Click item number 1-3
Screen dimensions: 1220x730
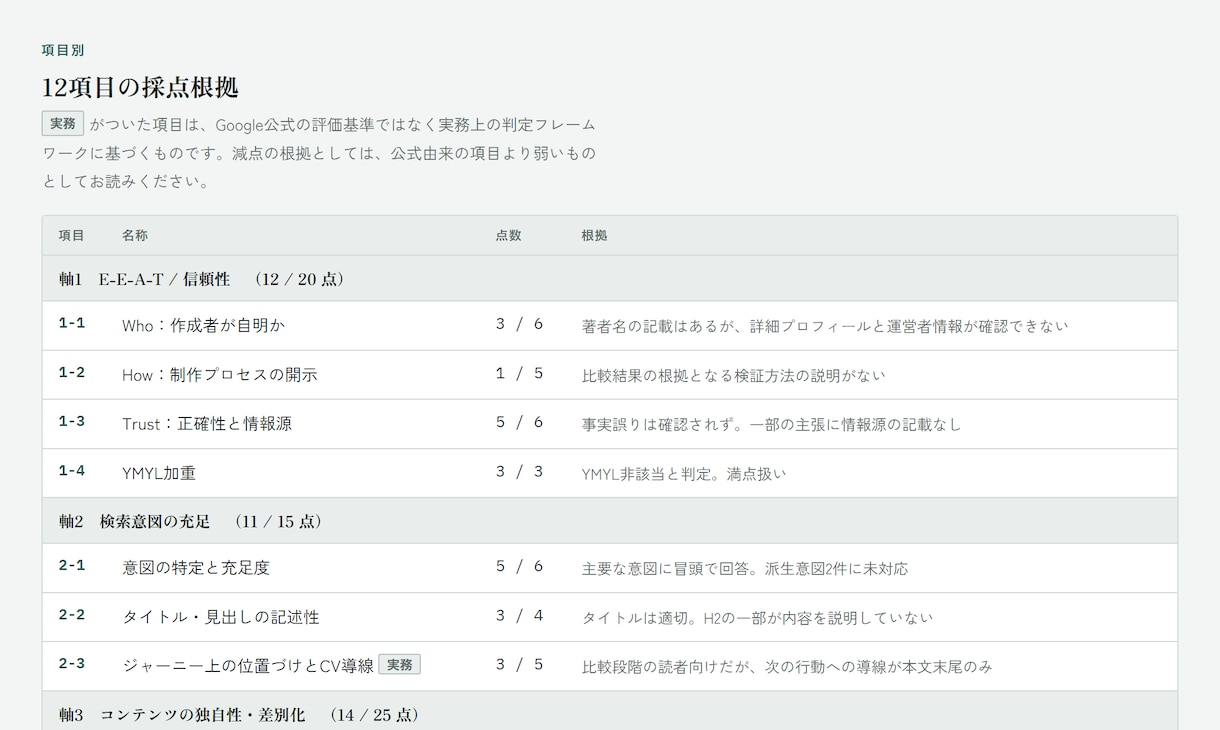72,421
